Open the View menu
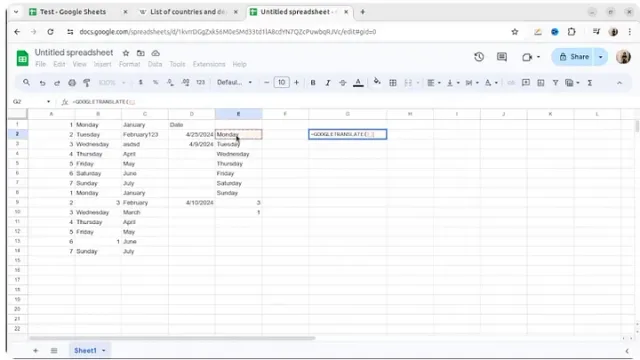 tap(80, 64)
